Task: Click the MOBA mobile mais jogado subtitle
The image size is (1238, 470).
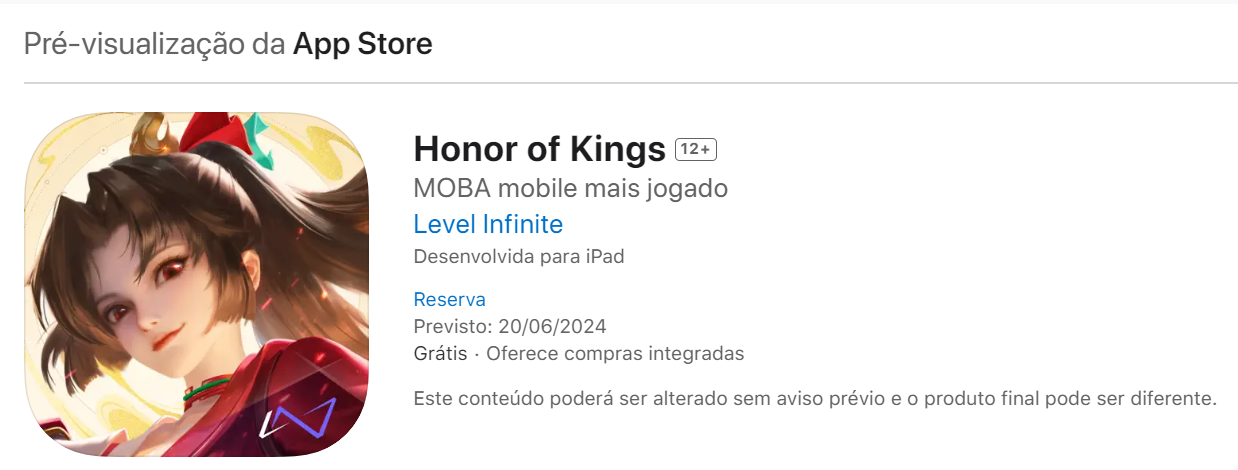Action: click(570, 188)
